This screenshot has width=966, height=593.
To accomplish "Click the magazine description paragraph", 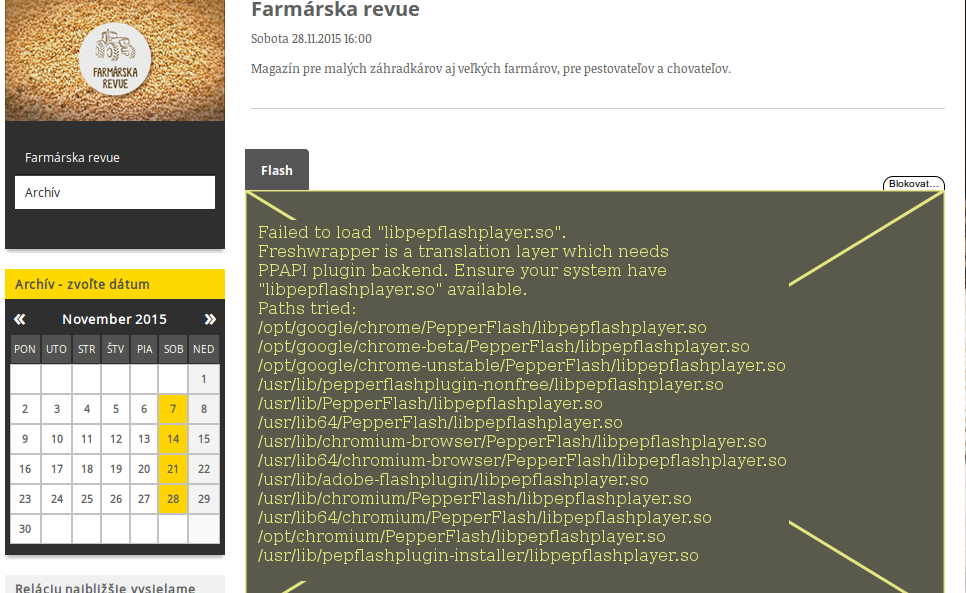I will pyautogui.click(x=491, y=68).
